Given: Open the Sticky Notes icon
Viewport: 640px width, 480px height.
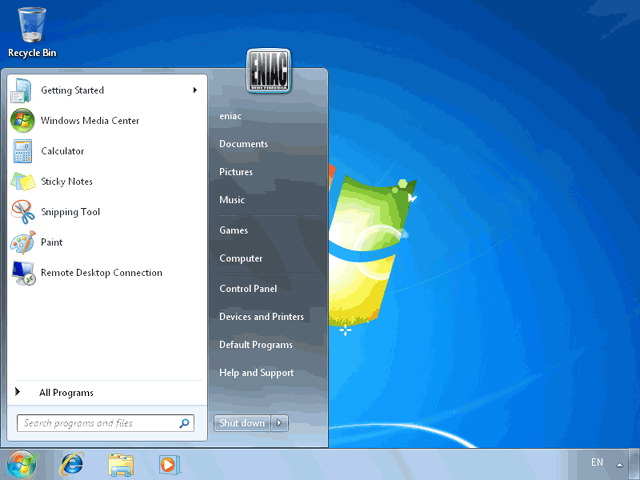Looking at the screenshot, I should pyautogui.click(x=23, y=182).
